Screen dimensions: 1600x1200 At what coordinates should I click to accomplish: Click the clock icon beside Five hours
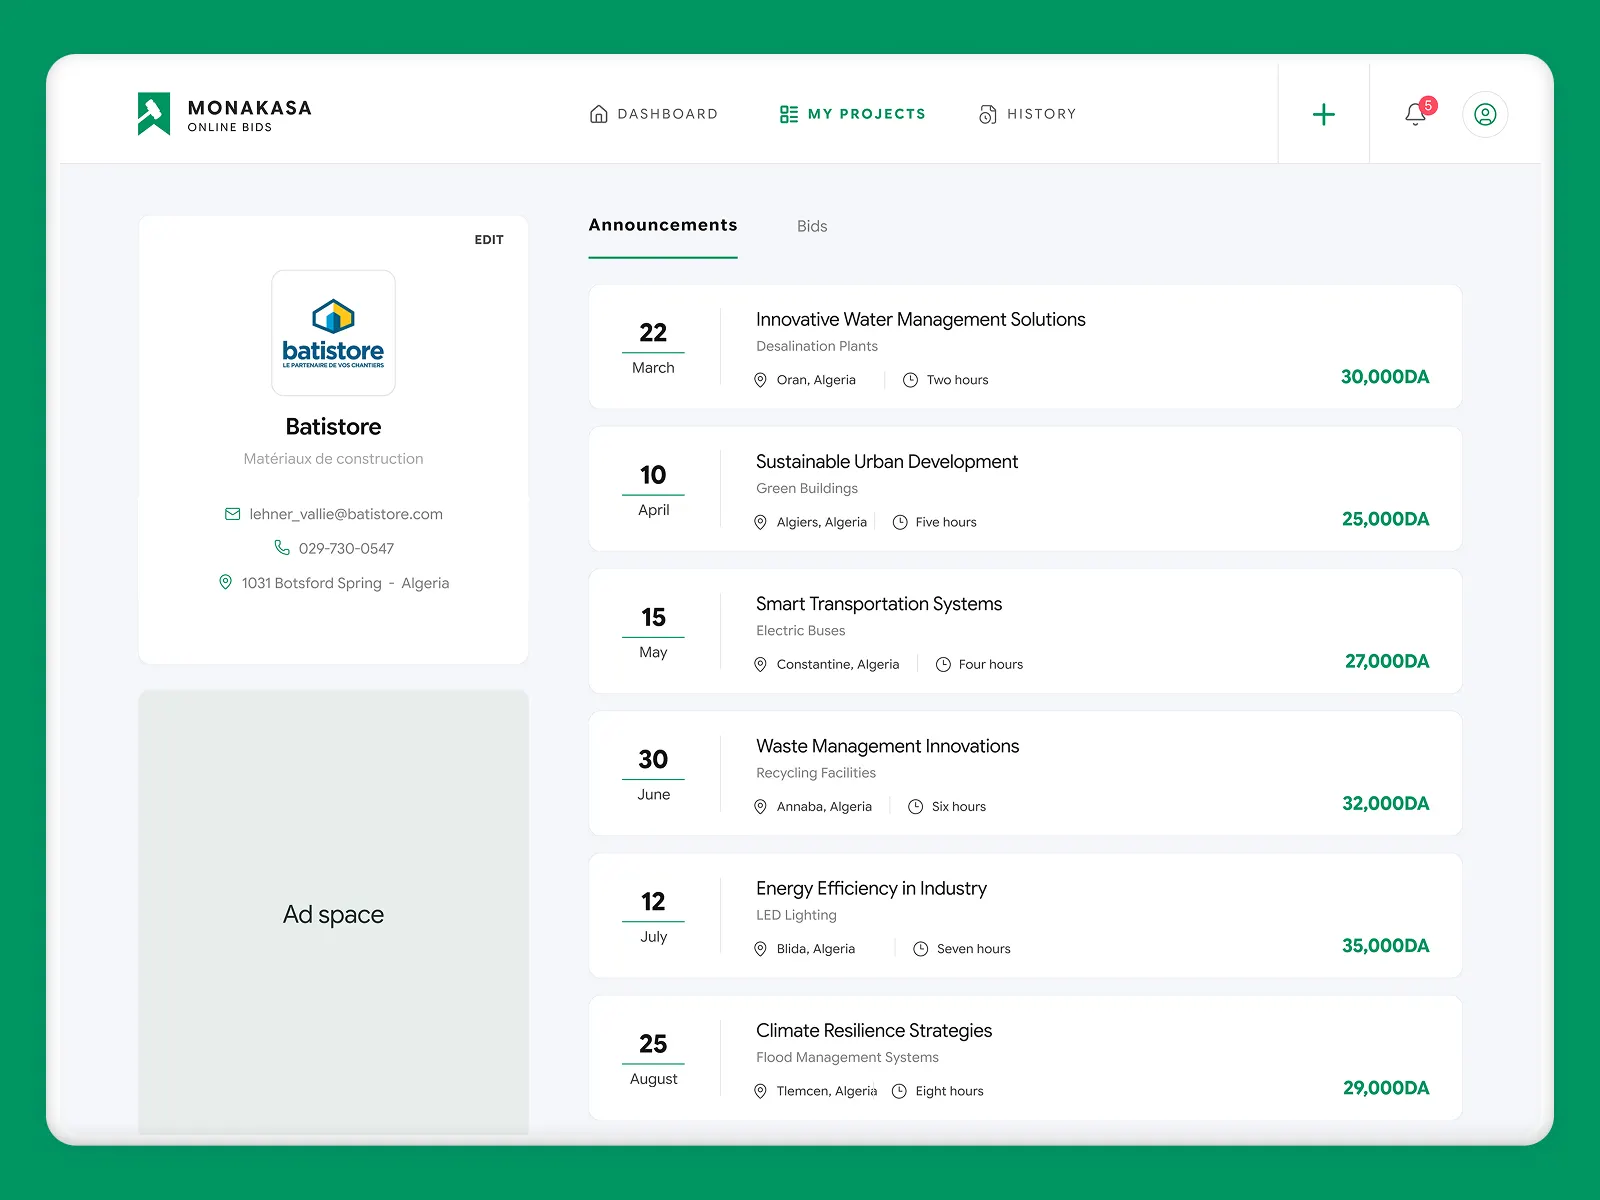pos(900,522)
